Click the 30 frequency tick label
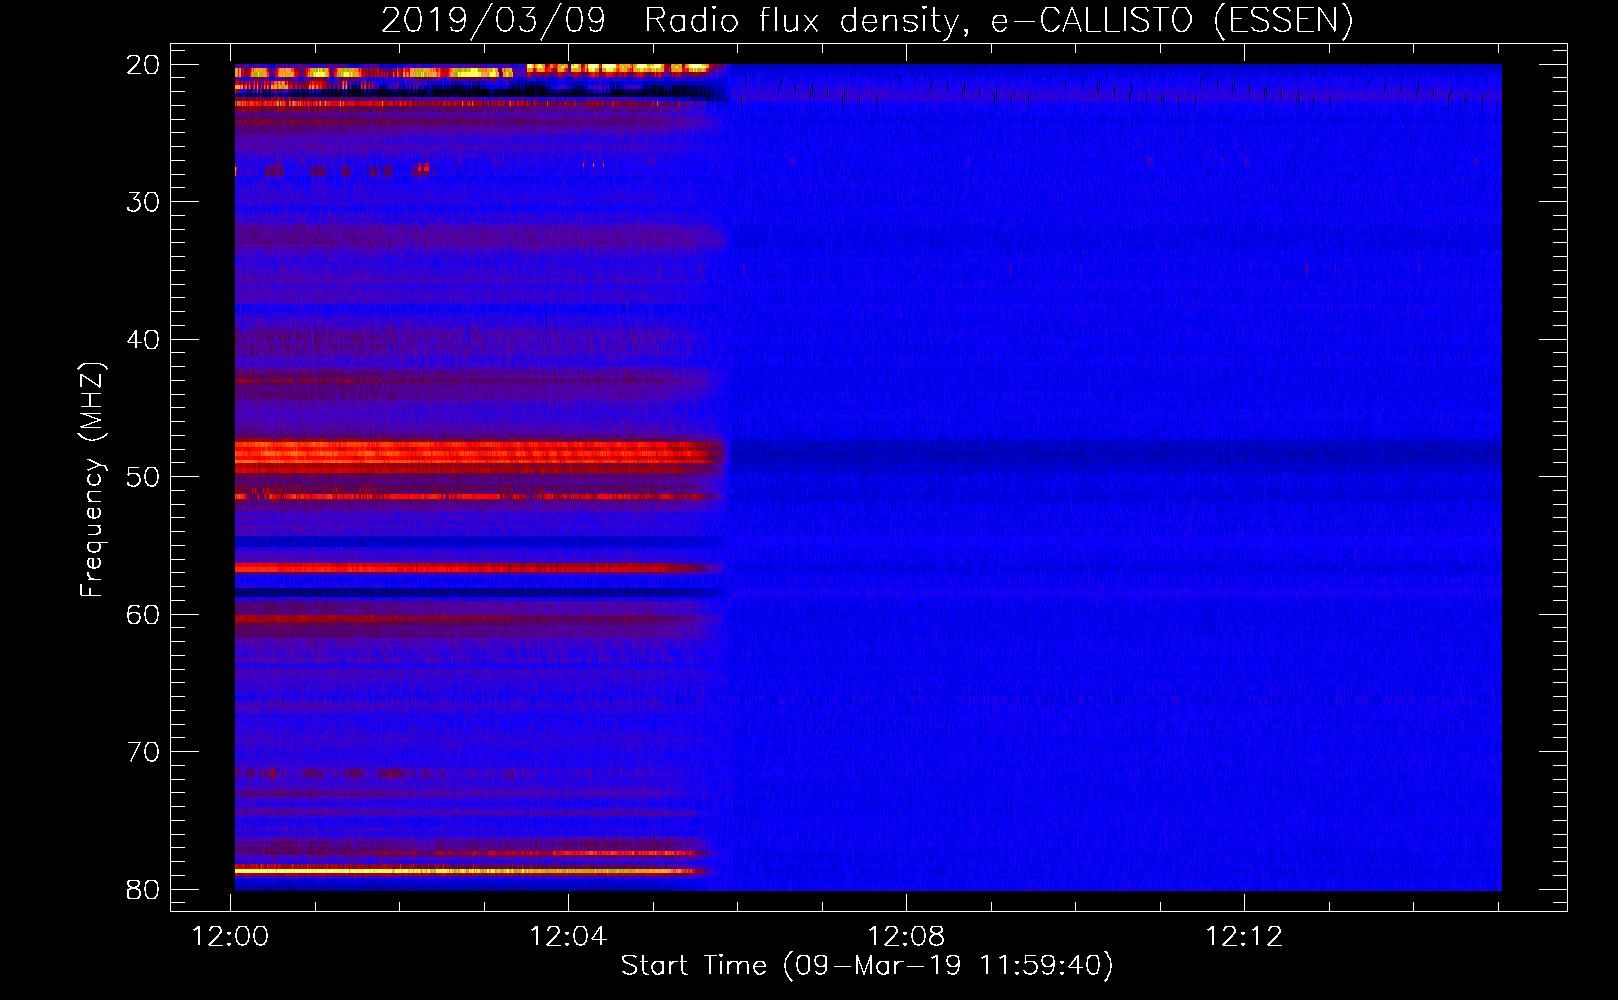The height and width of the screenshot is (1000, 1618). (x=143, y=202)
